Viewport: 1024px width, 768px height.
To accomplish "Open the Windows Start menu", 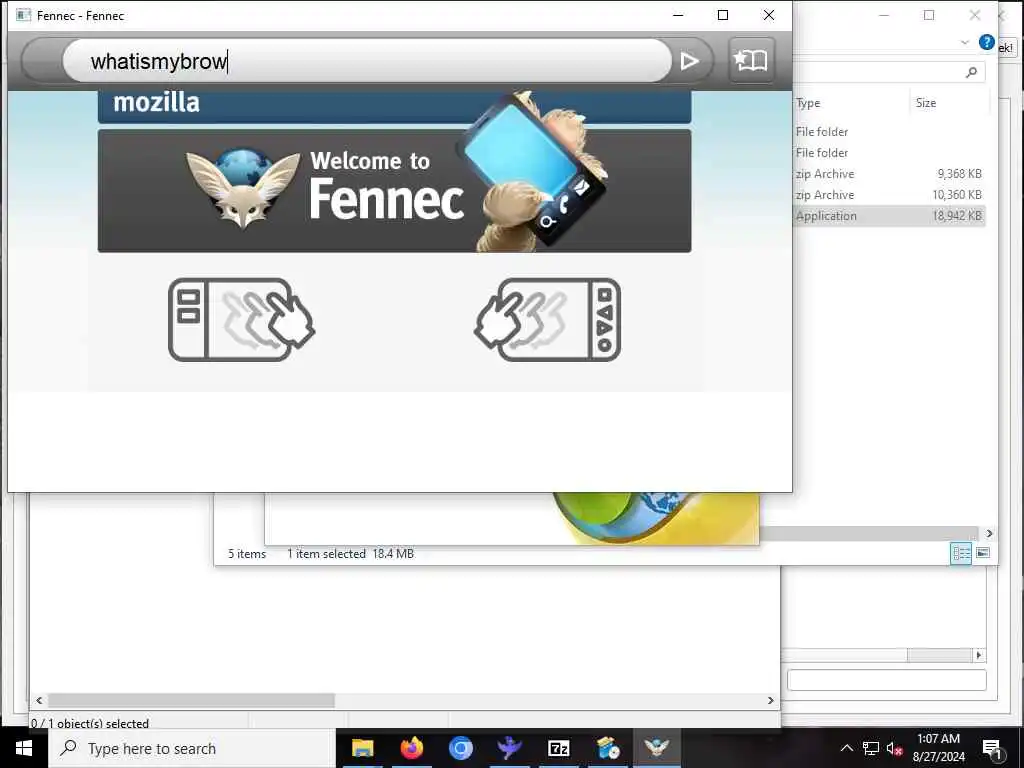I will coord(24,748).
